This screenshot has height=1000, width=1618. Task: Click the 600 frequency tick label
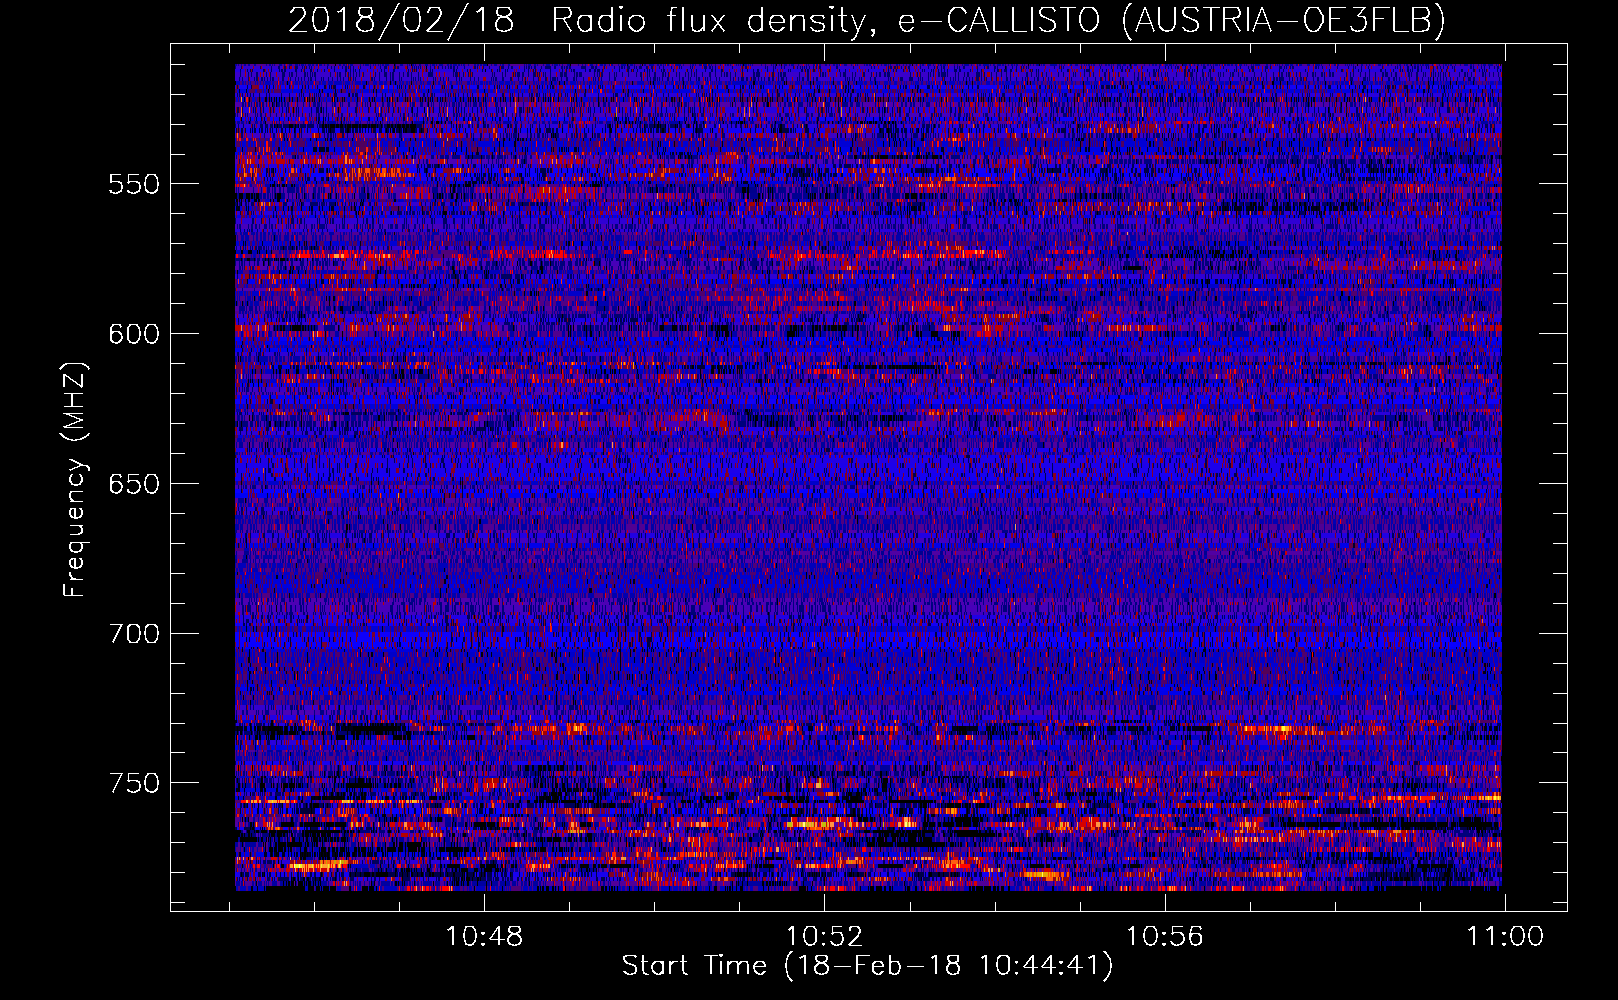[134, 334]
